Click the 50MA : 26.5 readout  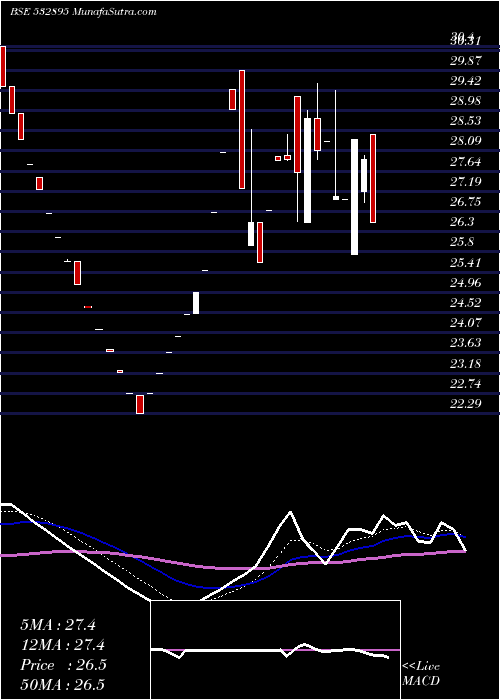coord(65,686)
